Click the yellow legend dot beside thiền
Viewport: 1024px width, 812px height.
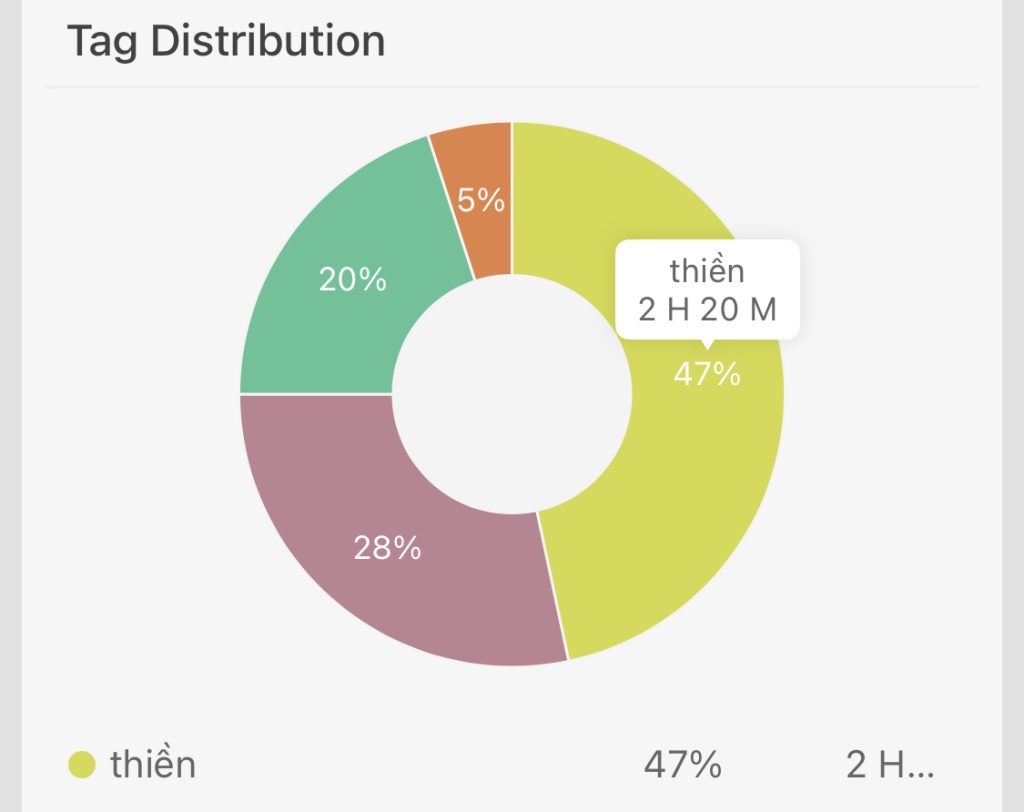pyautogui.click(x=82, y=765)
